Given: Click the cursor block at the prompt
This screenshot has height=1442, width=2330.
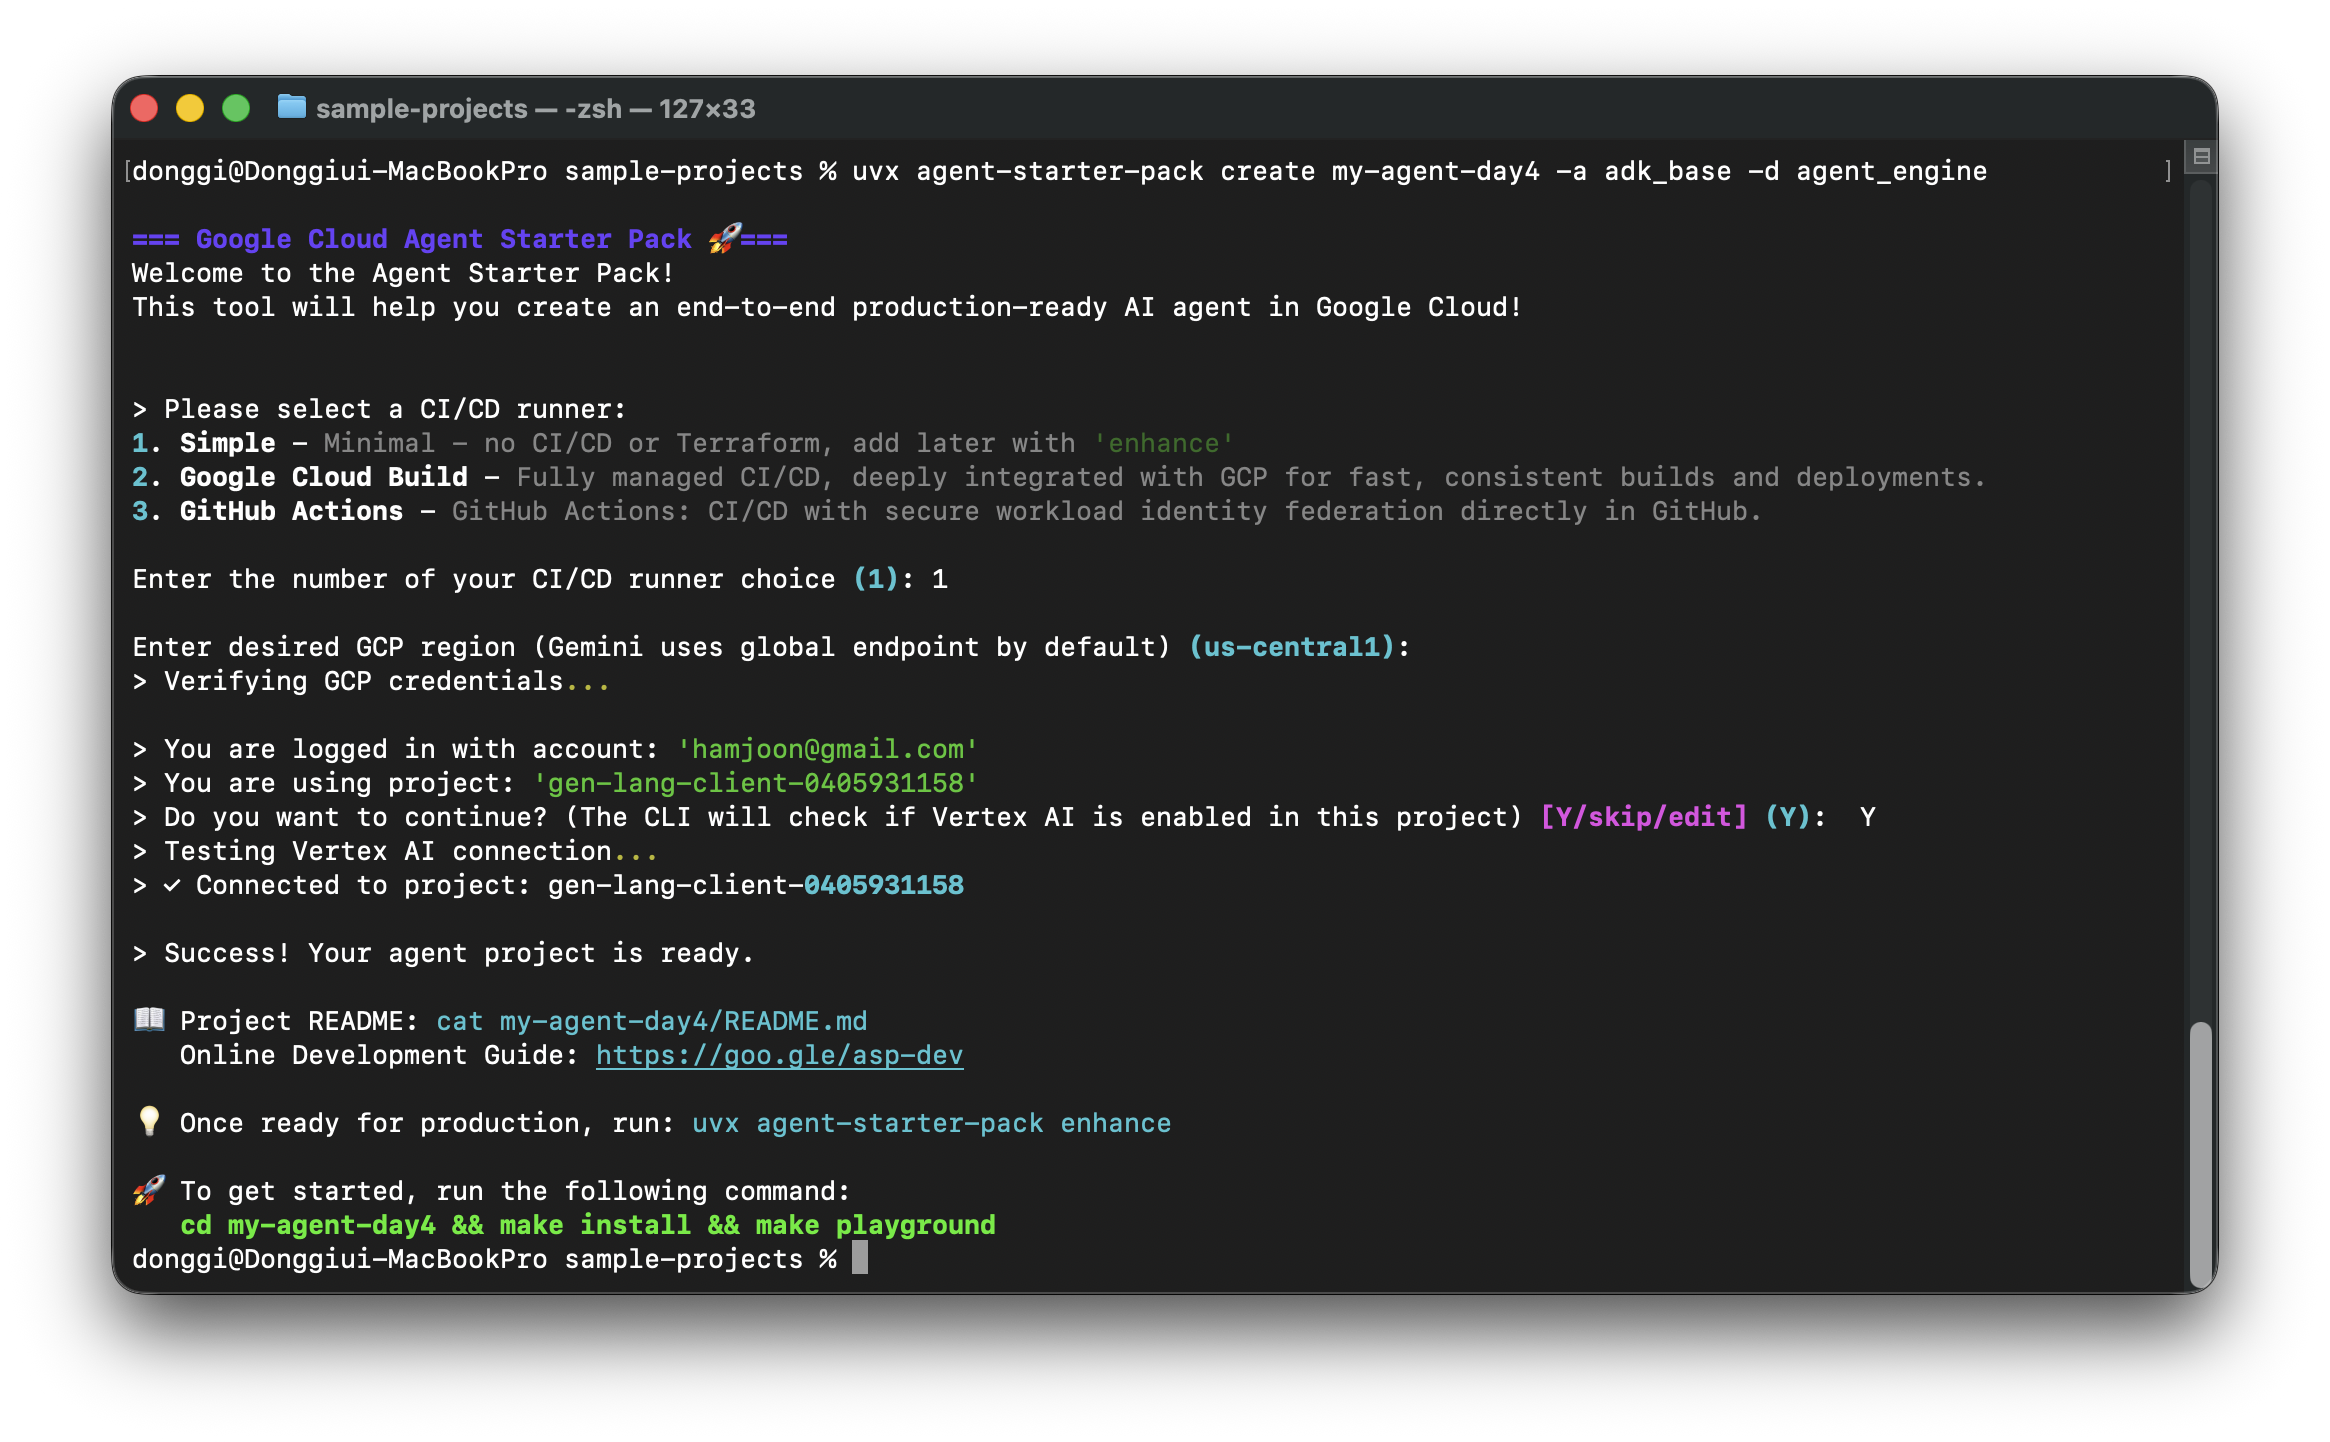Looking at the screenshot, I should click(x=859, y=1258).
